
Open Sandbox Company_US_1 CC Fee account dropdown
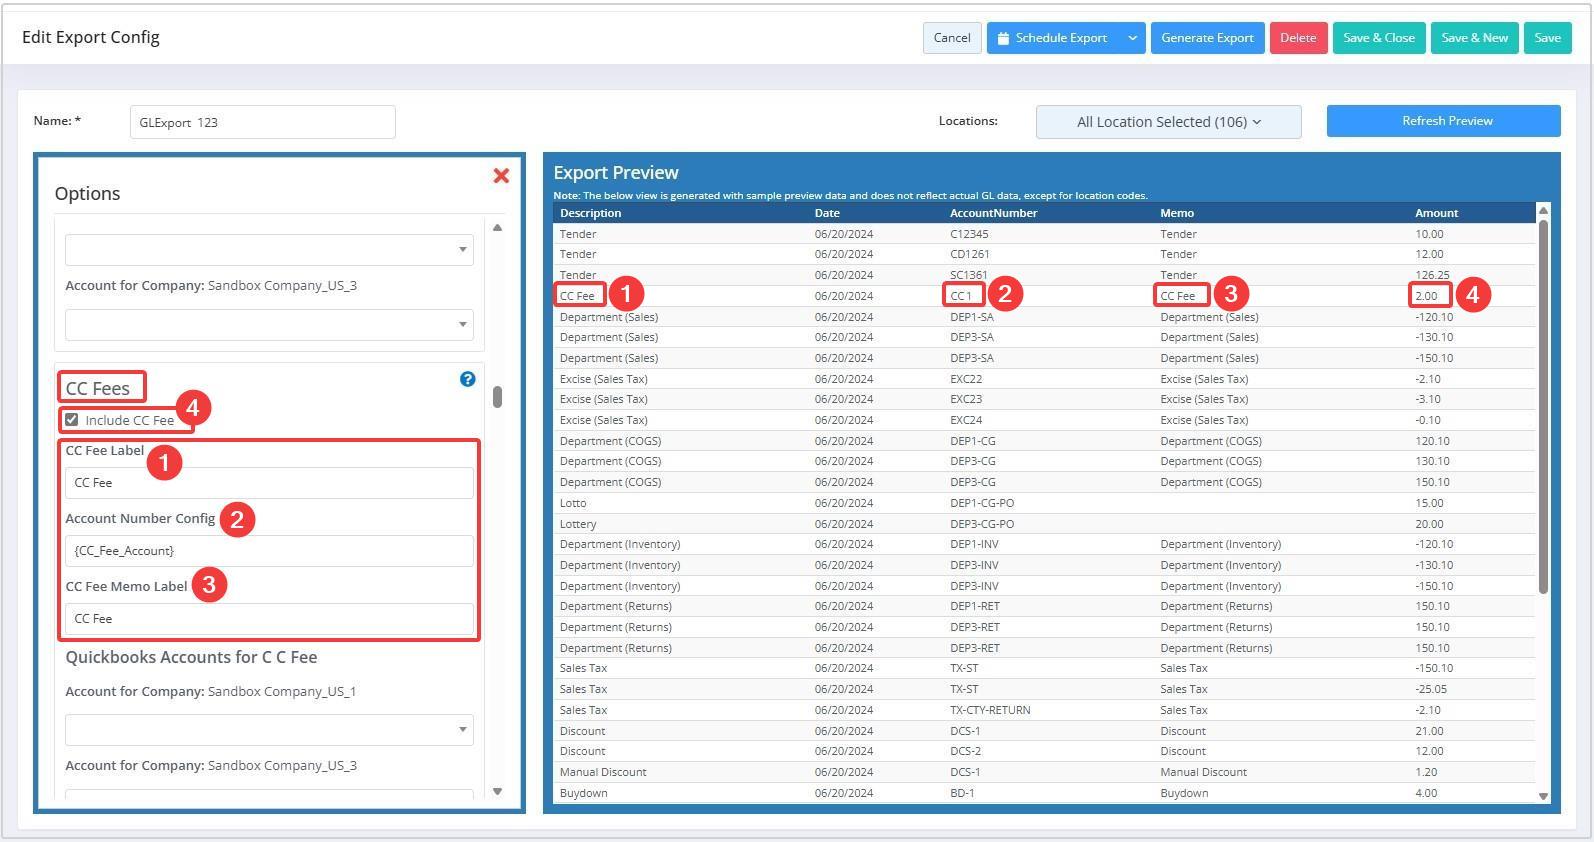pyautogui.click(x=269, y=730)
